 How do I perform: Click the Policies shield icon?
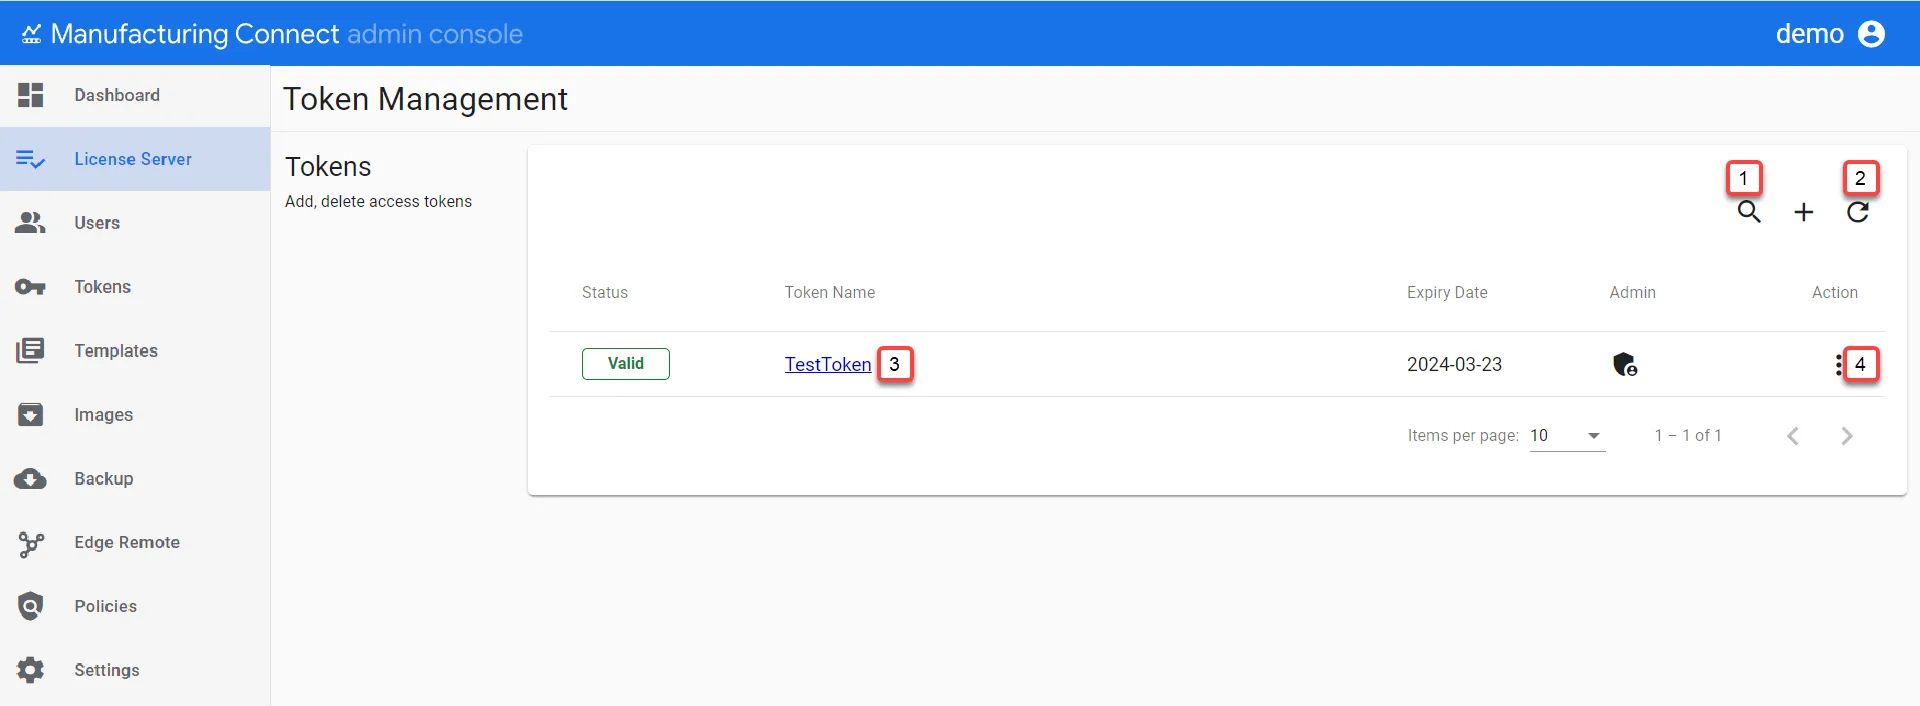31,606
